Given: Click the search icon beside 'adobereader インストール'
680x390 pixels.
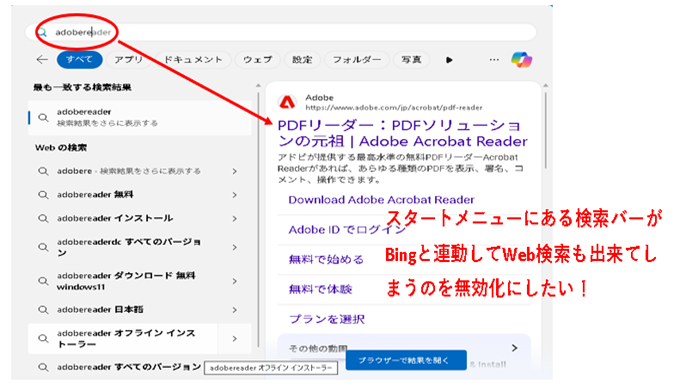Looking at the screenshot, I should [43, 218].
